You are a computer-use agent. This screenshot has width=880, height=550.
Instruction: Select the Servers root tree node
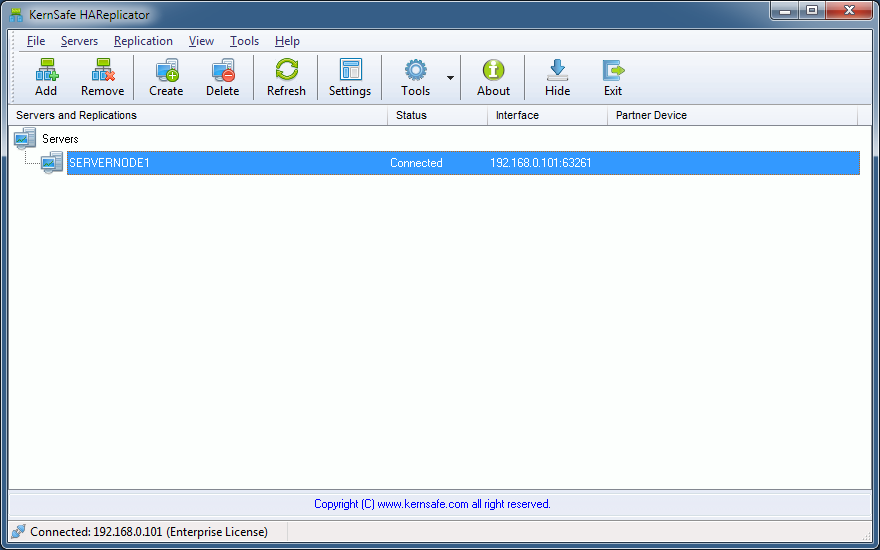[60, 139]
